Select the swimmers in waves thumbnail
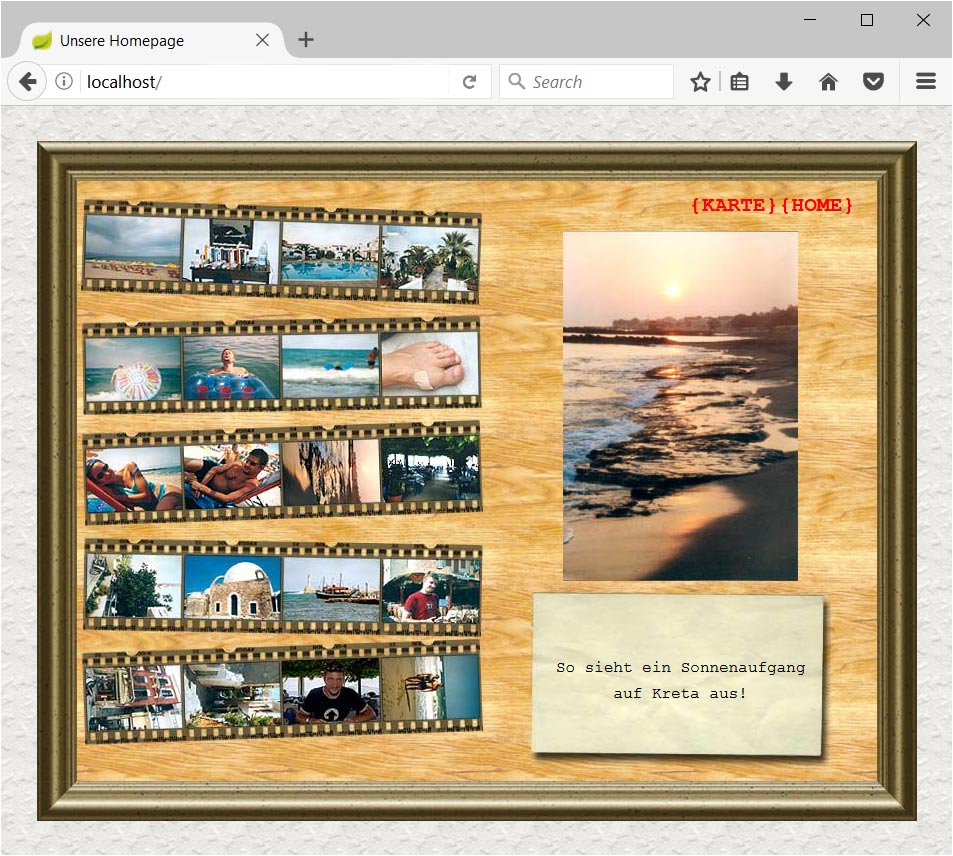Viewport: 953px width, 856px height. (x=330, y=366)
